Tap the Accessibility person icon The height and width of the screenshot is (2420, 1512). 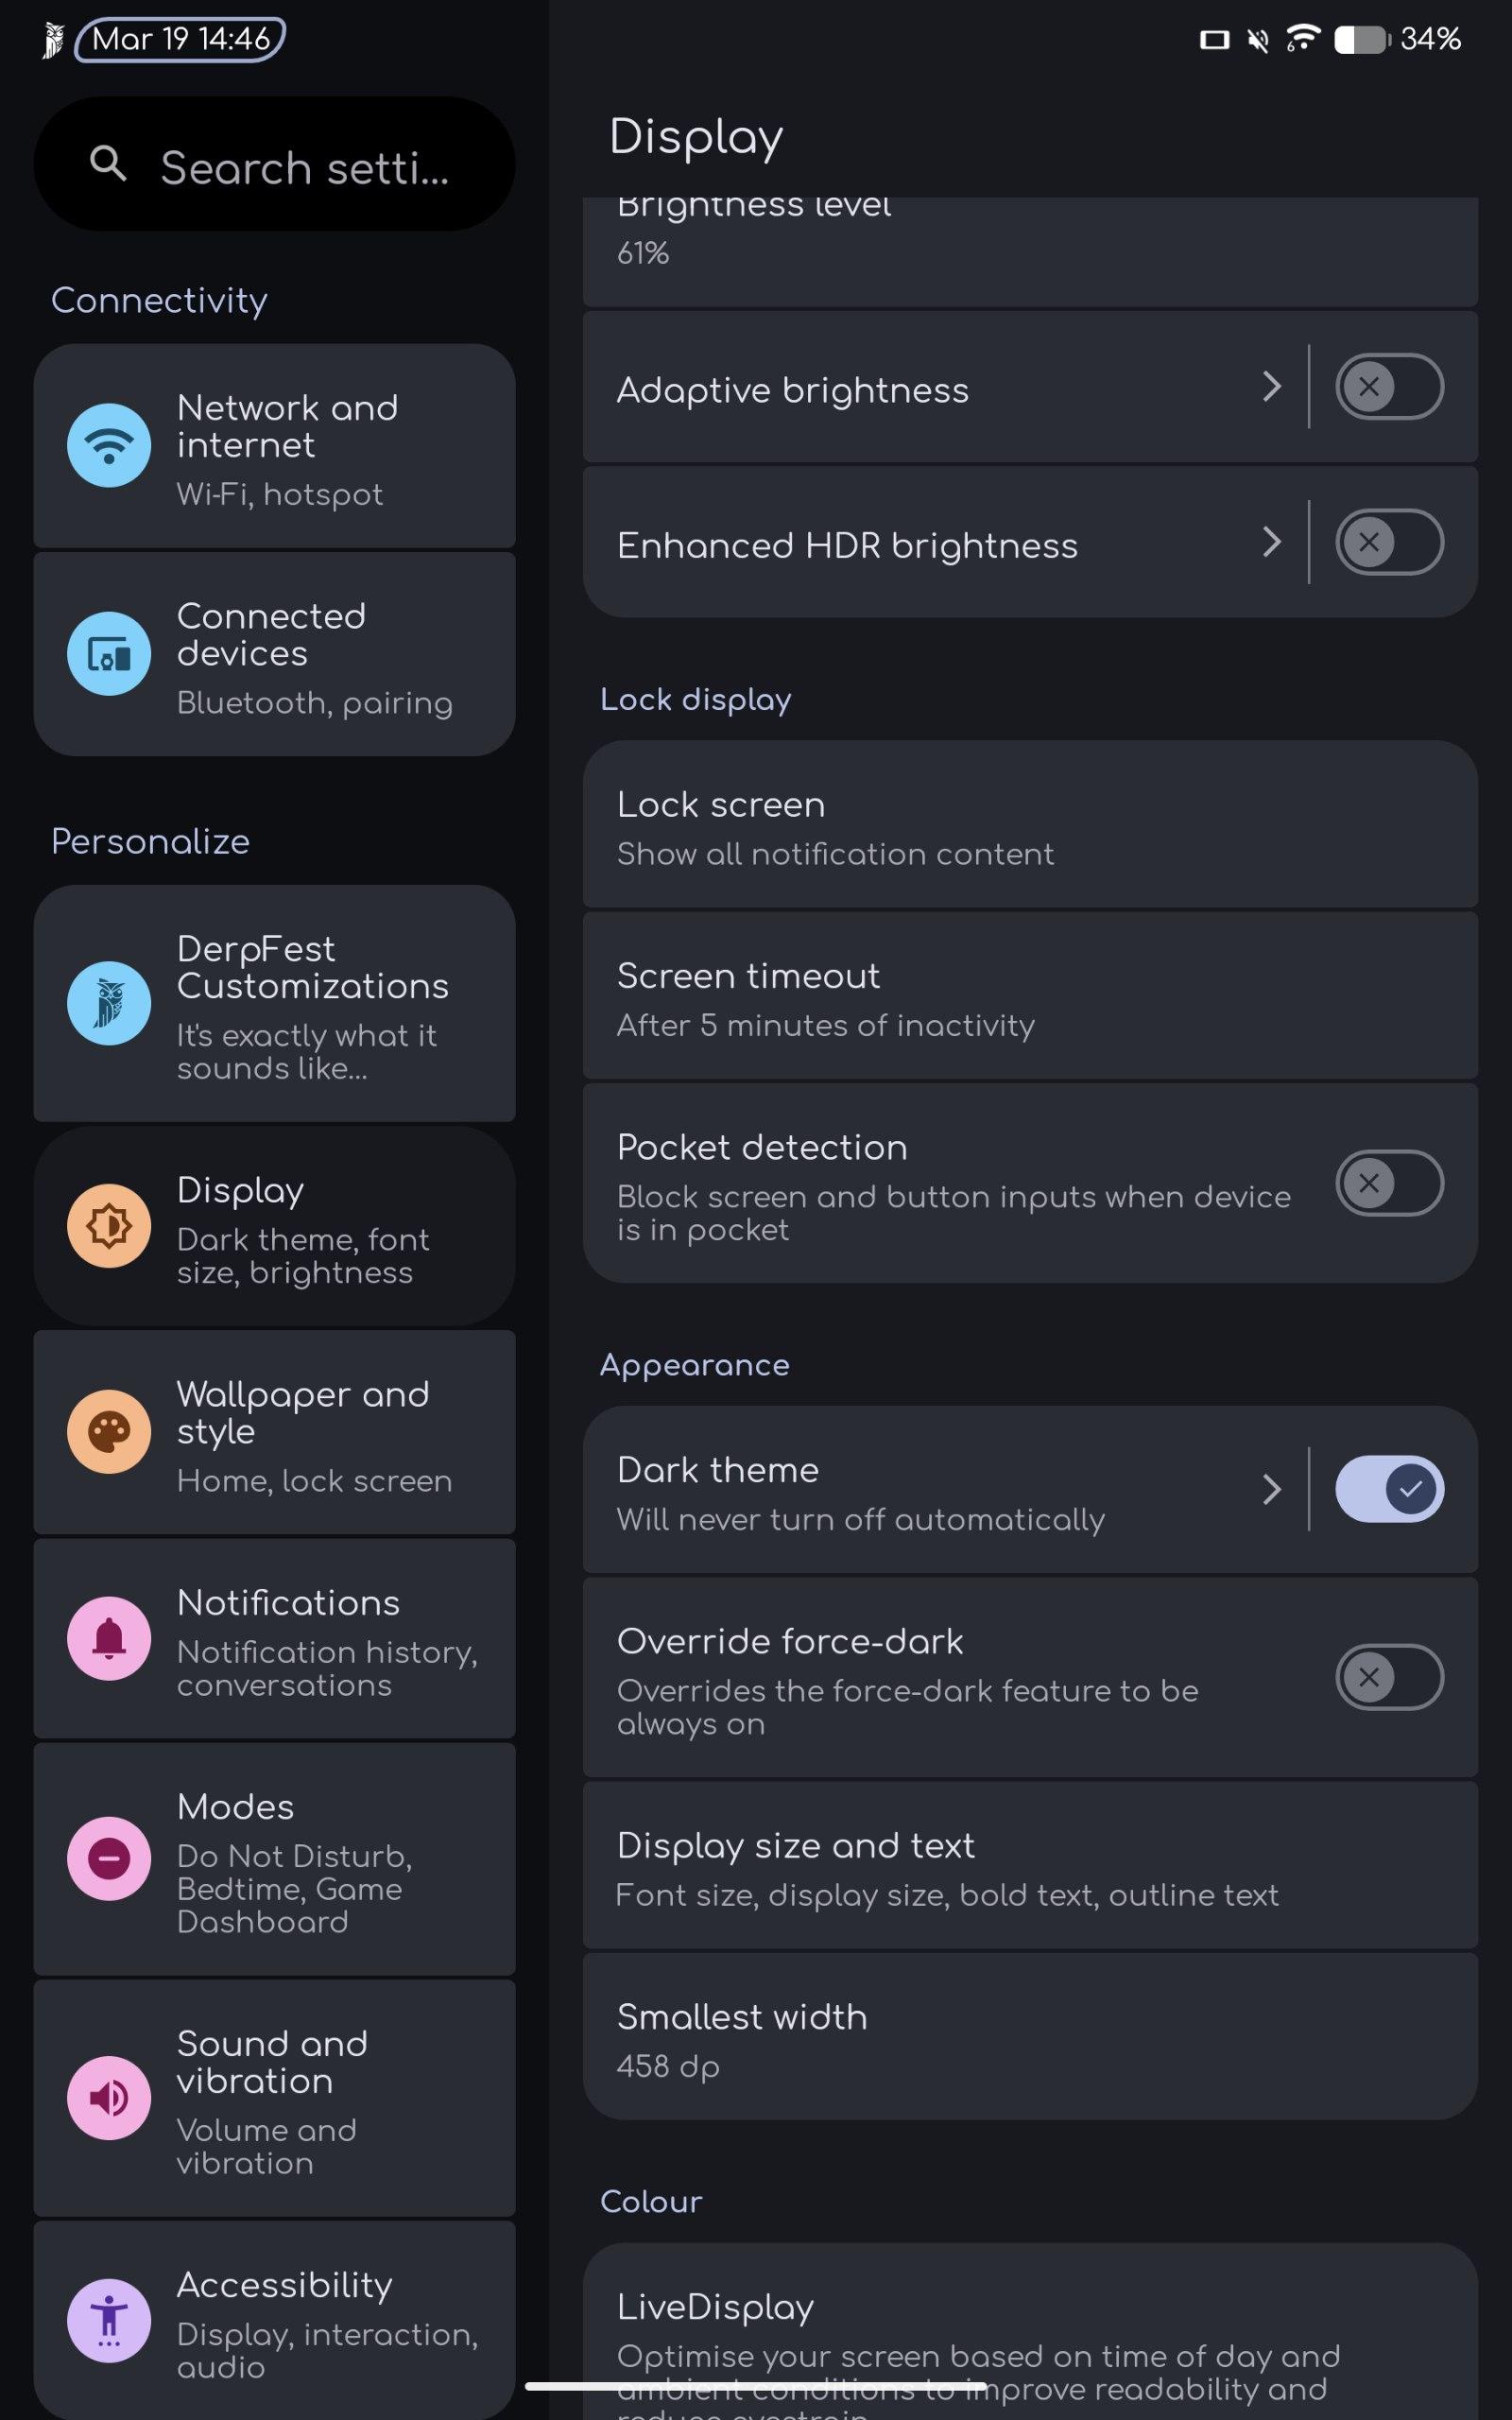coord(109,2320)
